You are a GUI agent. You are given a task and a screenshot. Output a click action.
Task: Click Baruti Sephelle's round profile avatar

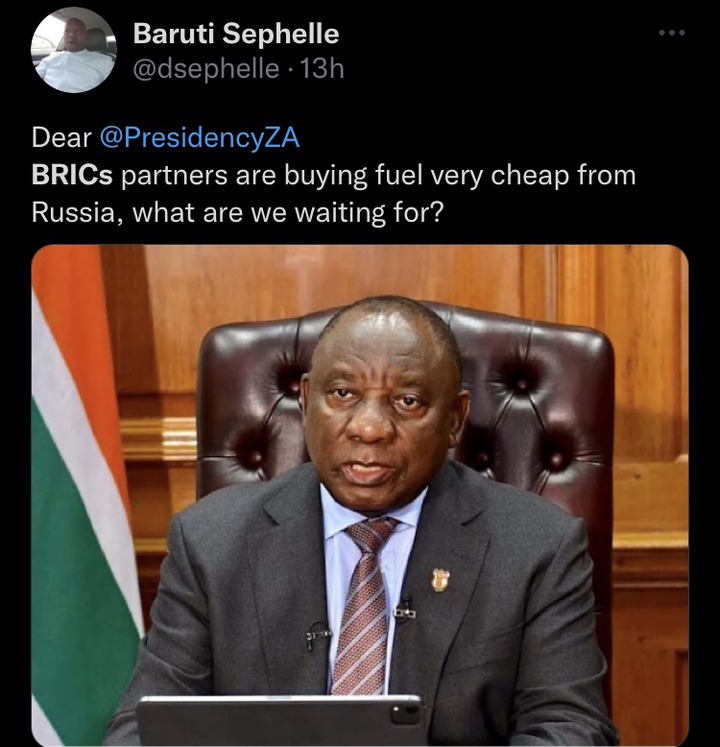tap(74, 50)
